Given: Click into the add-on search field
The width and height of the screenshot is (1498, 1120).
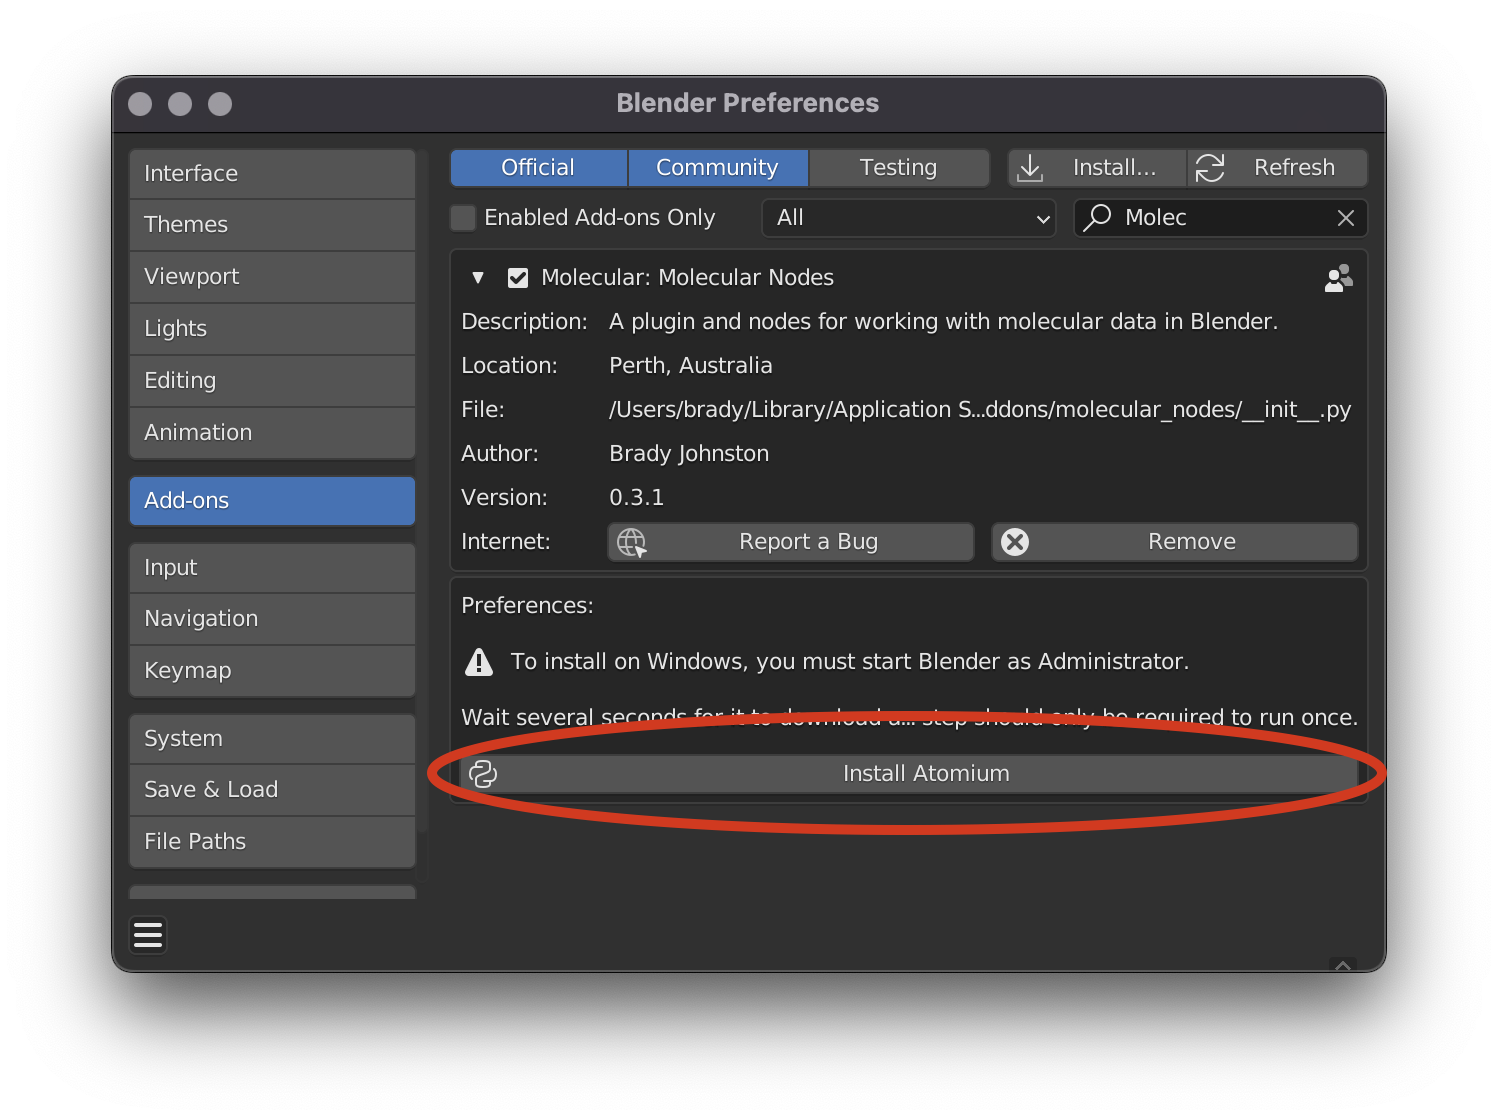Looking at the screenshot, I should (1220, 218).
